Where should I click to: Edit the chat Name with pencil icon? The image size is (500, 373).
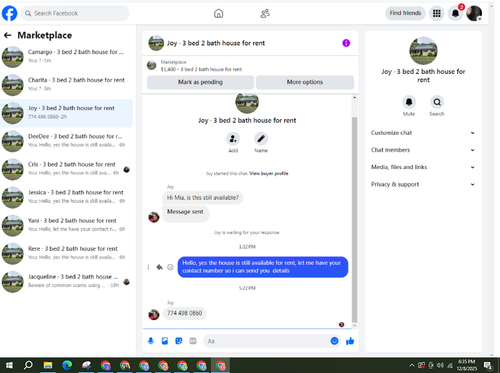[261, 139]
